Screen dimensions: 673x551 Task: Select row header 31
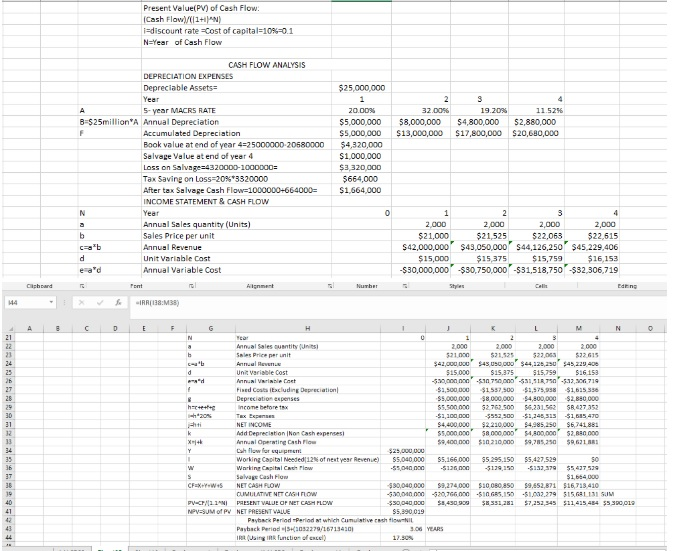9,425
